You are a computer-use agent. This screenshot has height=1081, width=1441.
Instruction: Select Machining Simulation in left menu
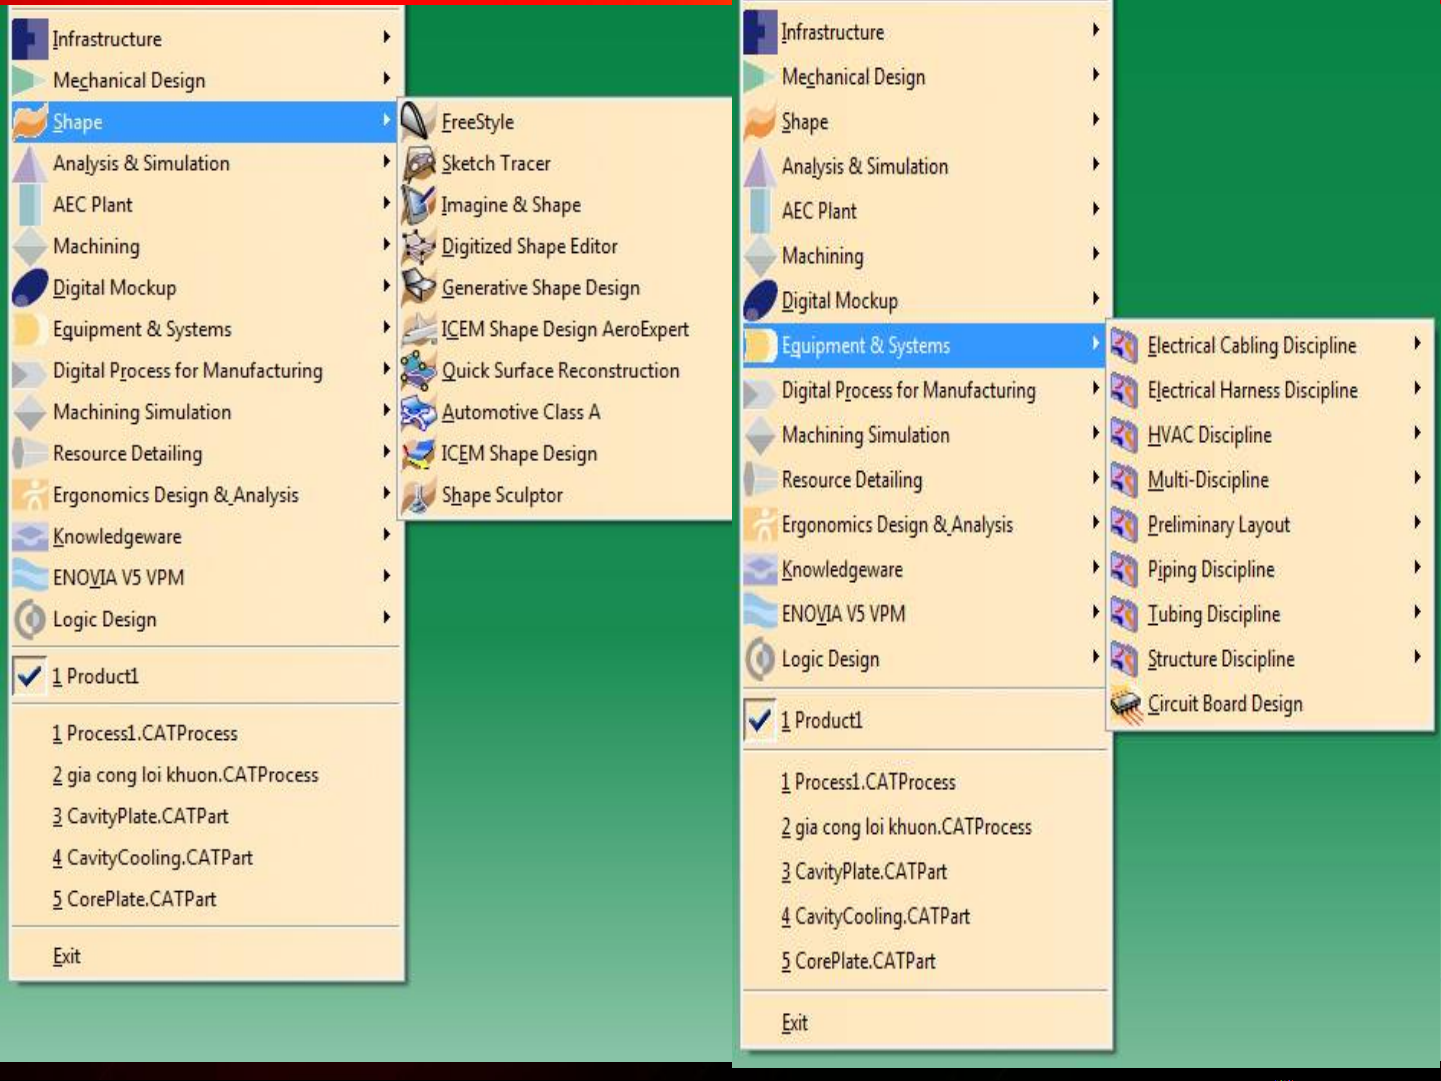[x=204, y=412]
